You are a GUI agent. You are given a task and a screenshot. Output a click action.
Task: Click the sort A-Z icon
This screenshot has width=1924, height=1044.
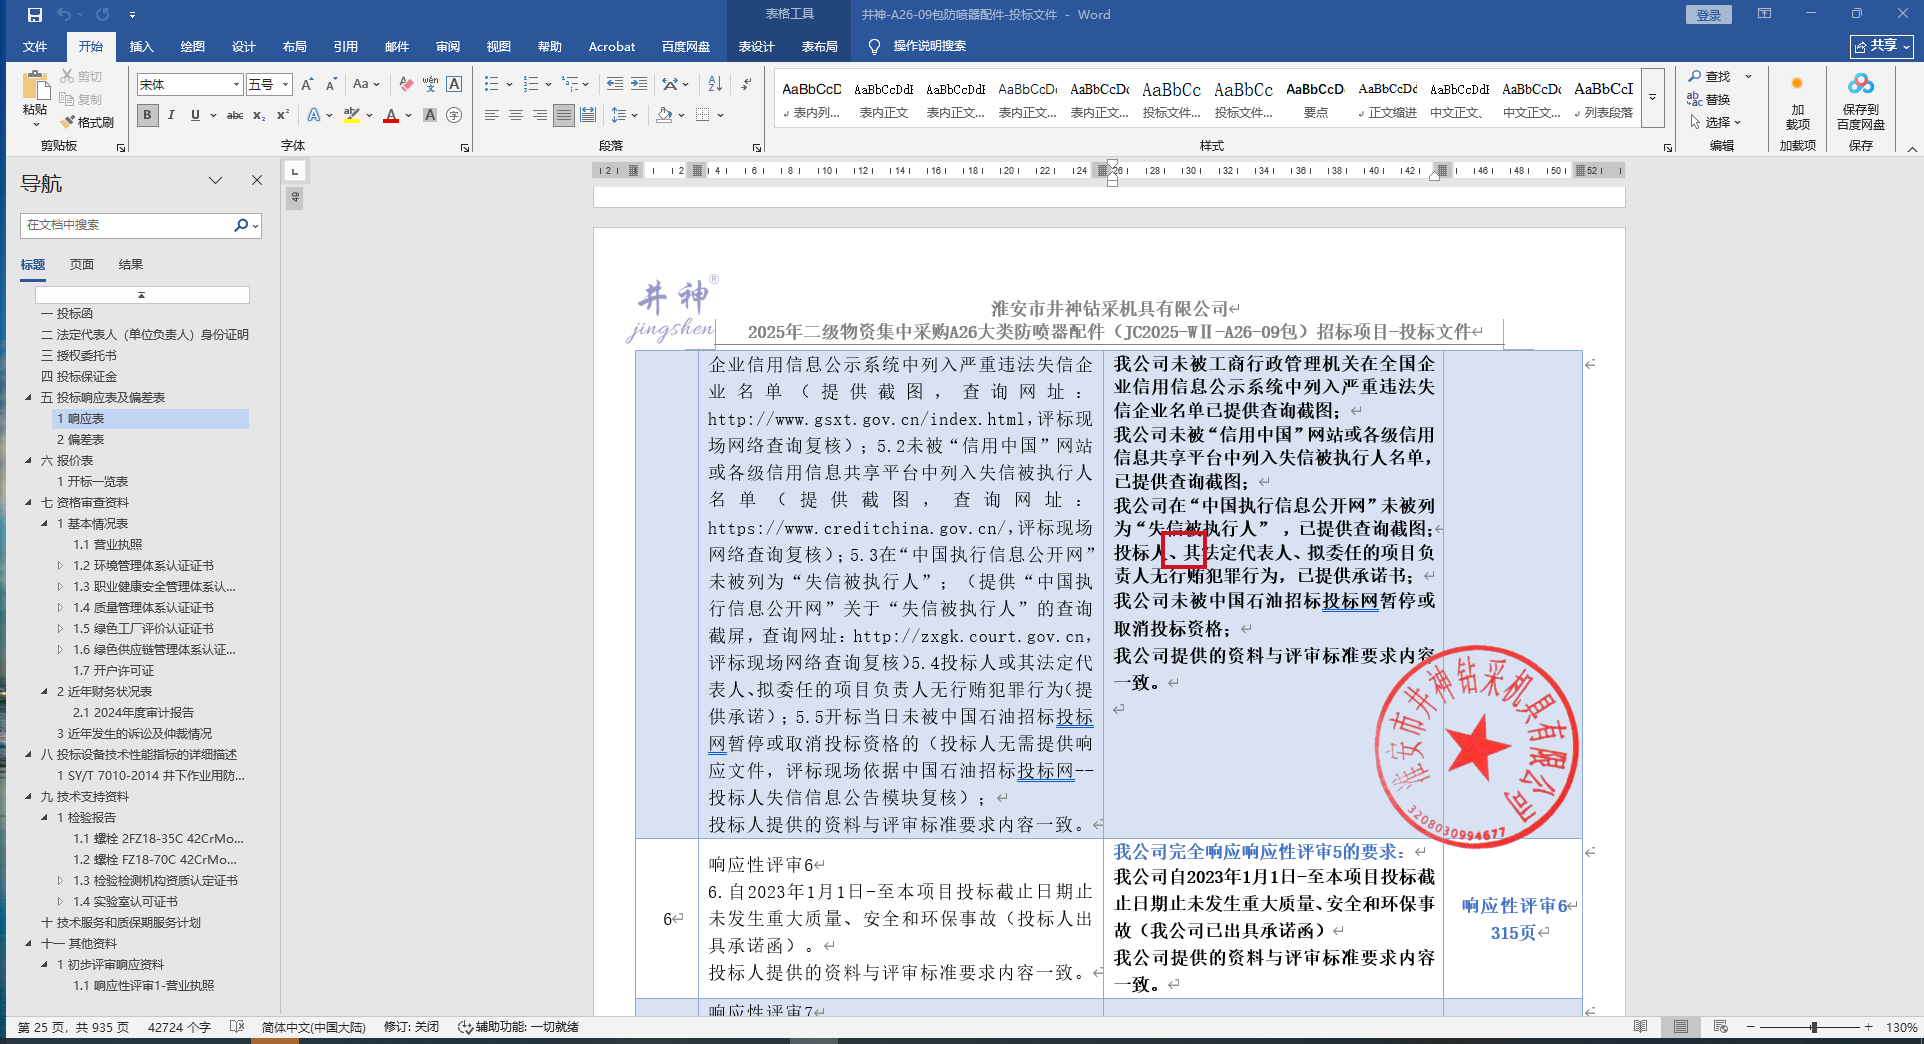click(715, 84)
